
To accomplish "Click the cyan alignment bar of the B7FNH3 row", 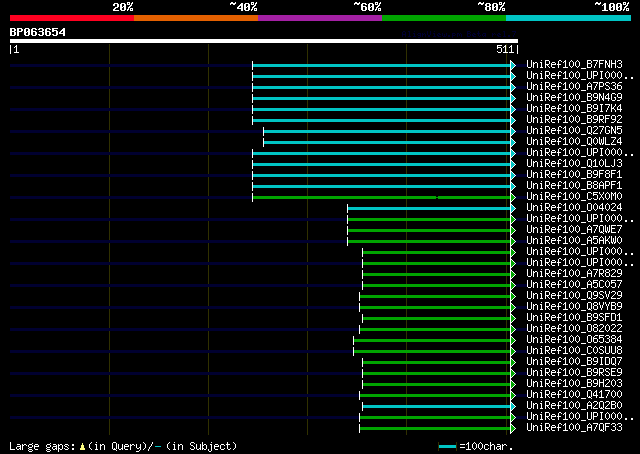I will pyautogui.click(x=382, y=65).
